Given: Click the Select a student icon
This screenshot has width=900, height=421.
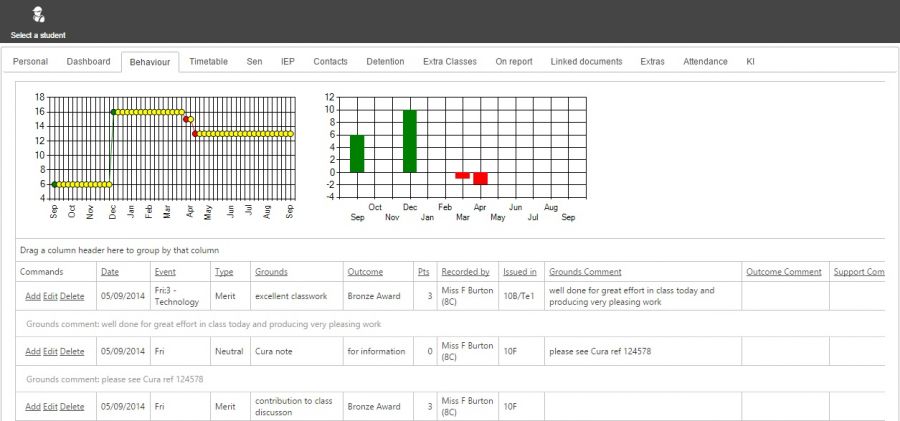Looking at the screenshot, I should tap(38, 15).
